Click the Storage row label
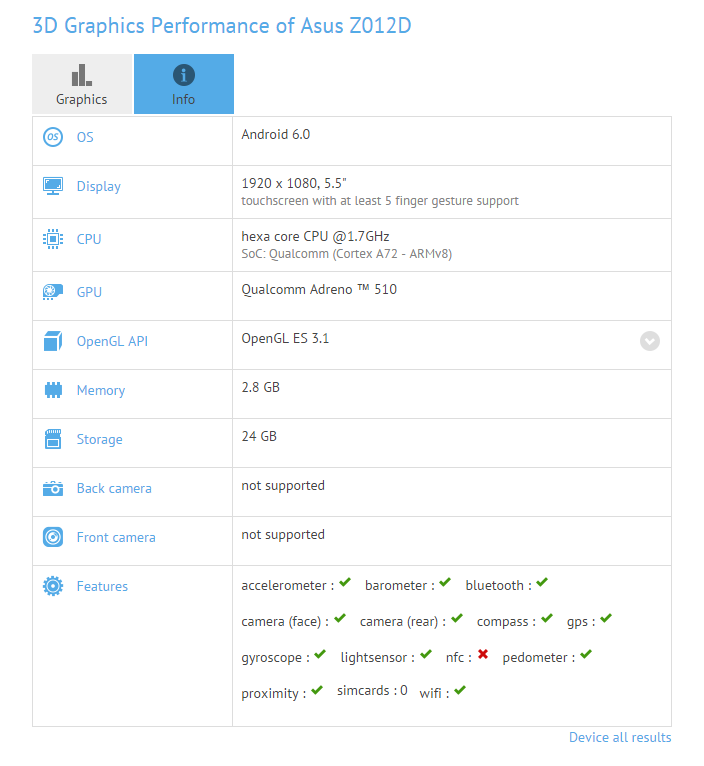Screen dimensions: 704x766 [100, 440]
